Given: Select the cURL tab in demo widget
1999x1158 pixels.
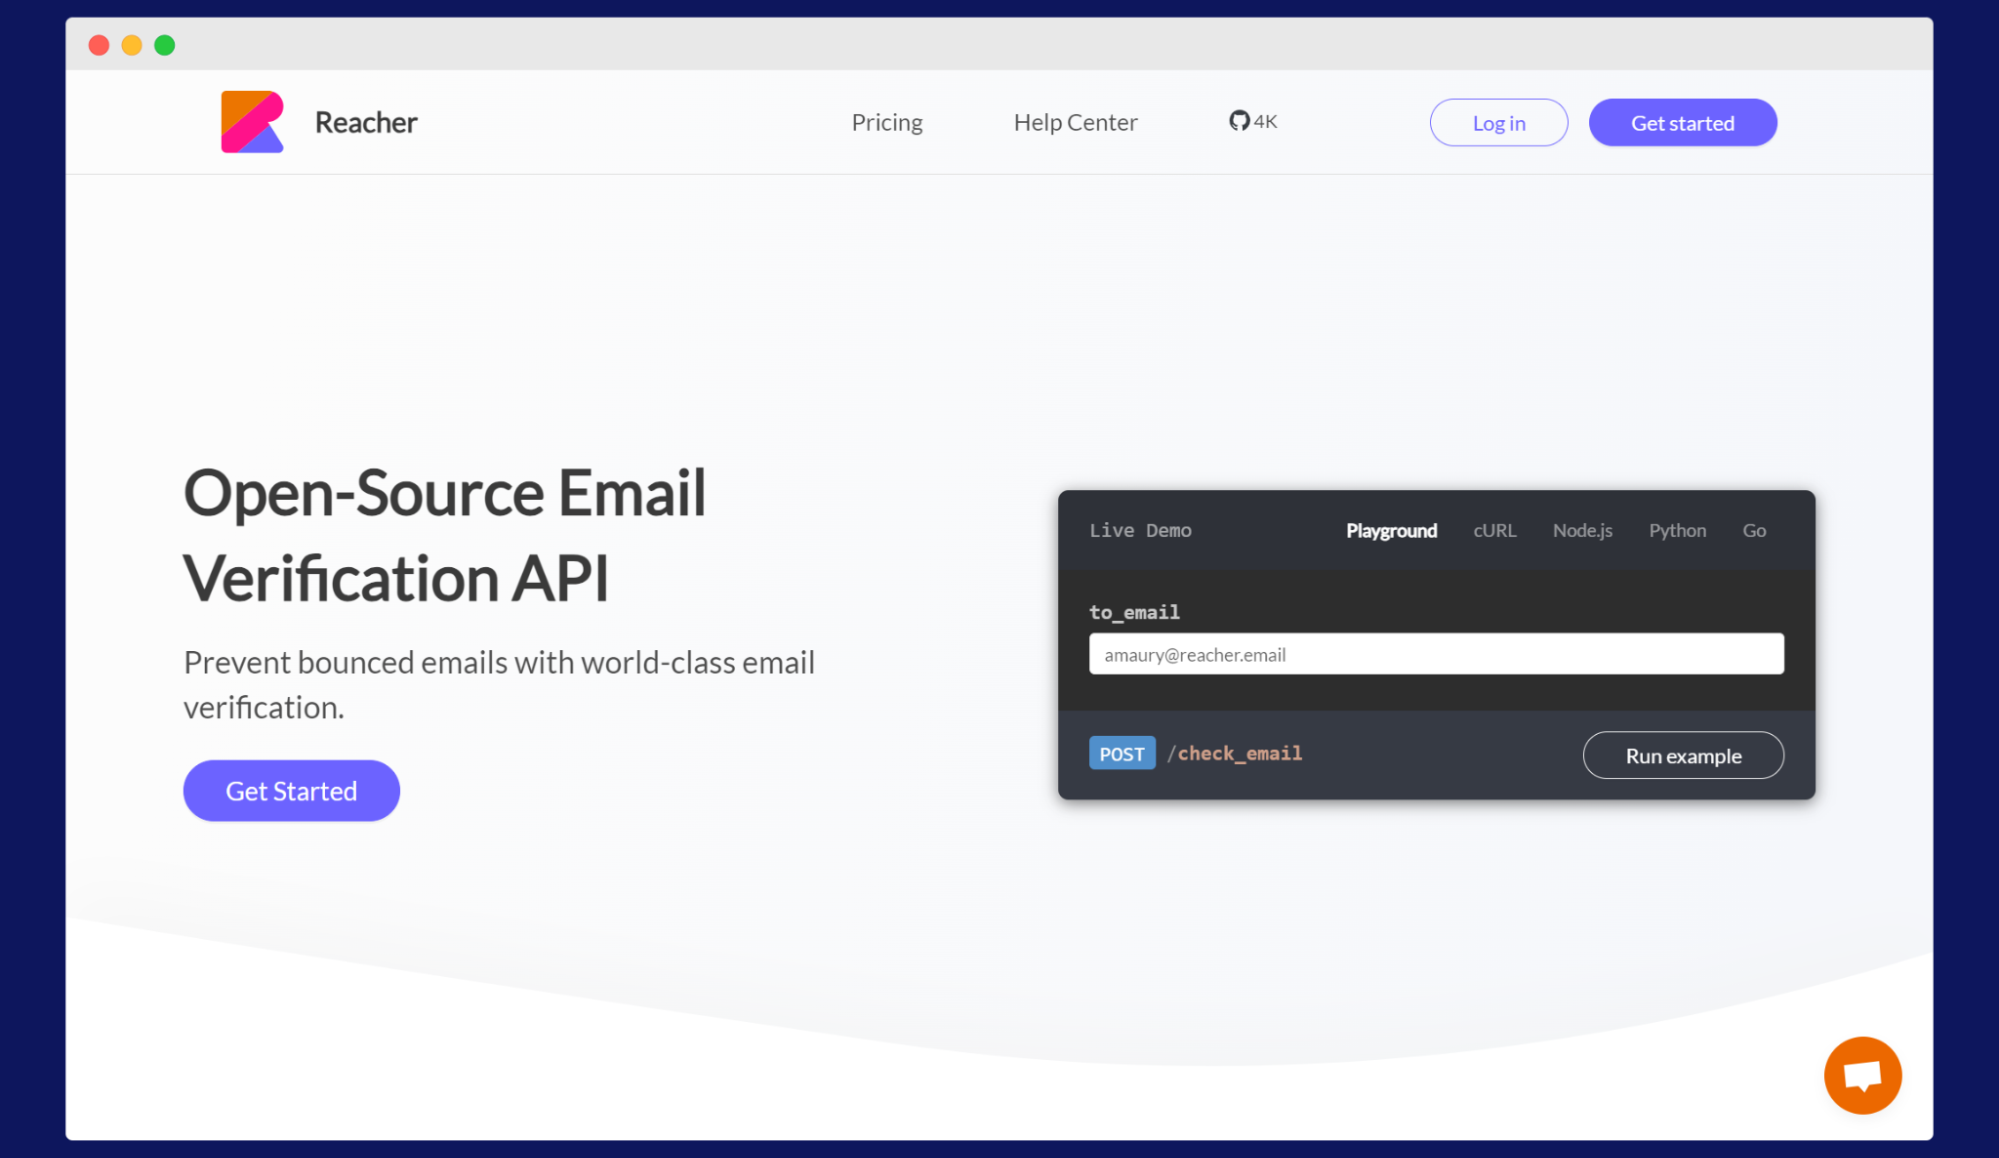Looking at the screenshot, I should tap(1493, 529).
